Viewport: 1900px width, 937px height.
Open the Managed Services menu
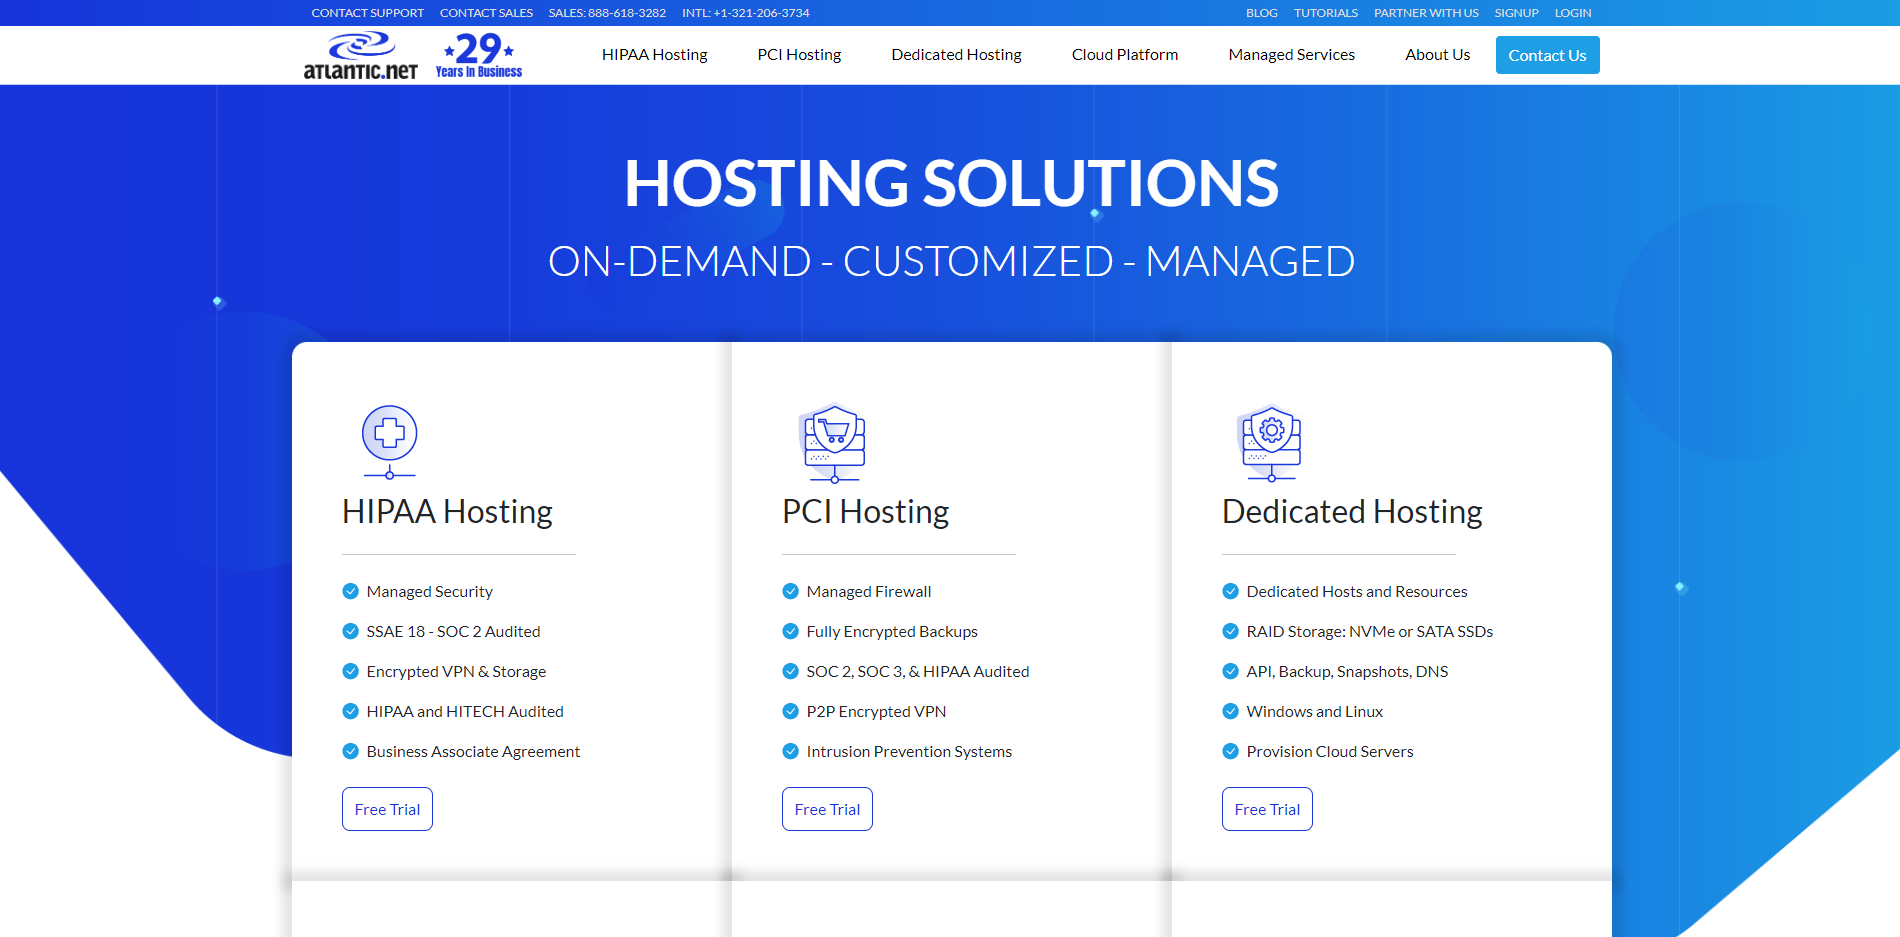click(x=1292, y=55)
